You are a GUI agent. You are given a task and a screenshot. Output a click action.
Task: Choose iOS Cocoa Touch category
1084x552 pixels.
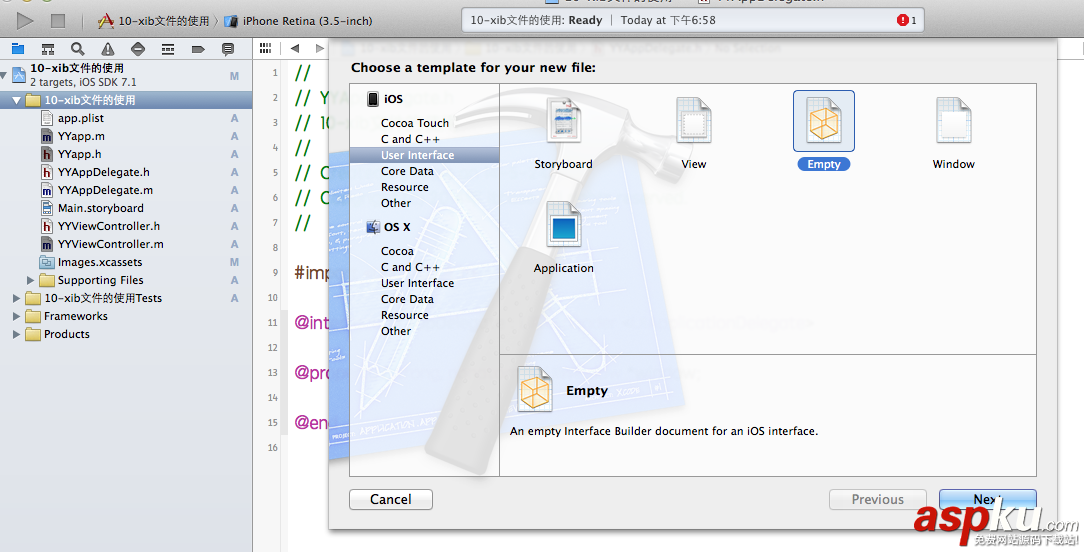tap(415, 123)
